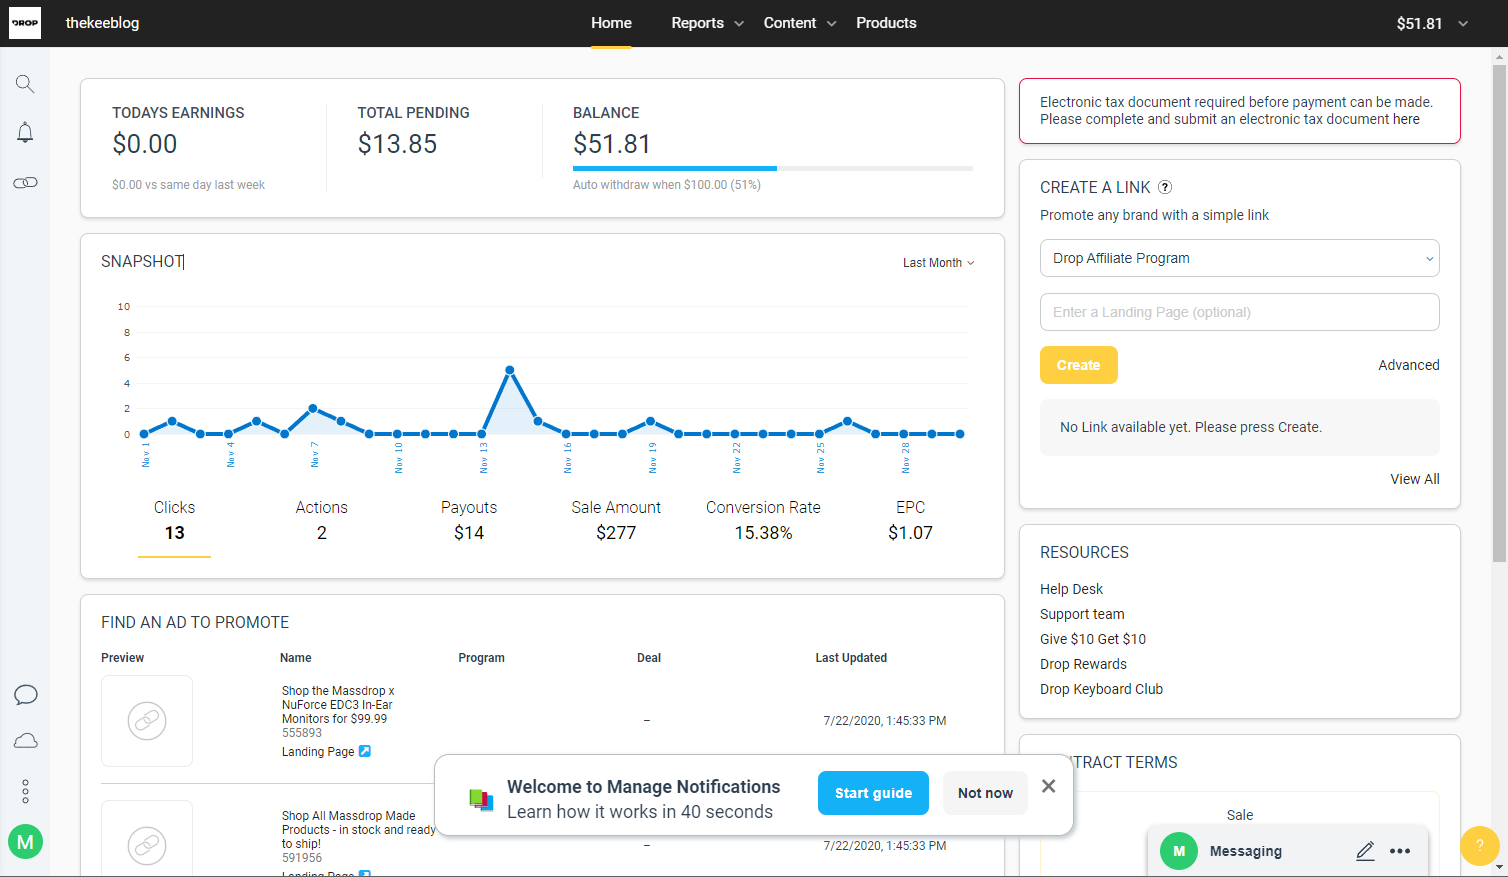Click the Total Pending $13.85 value

point(397,144)
